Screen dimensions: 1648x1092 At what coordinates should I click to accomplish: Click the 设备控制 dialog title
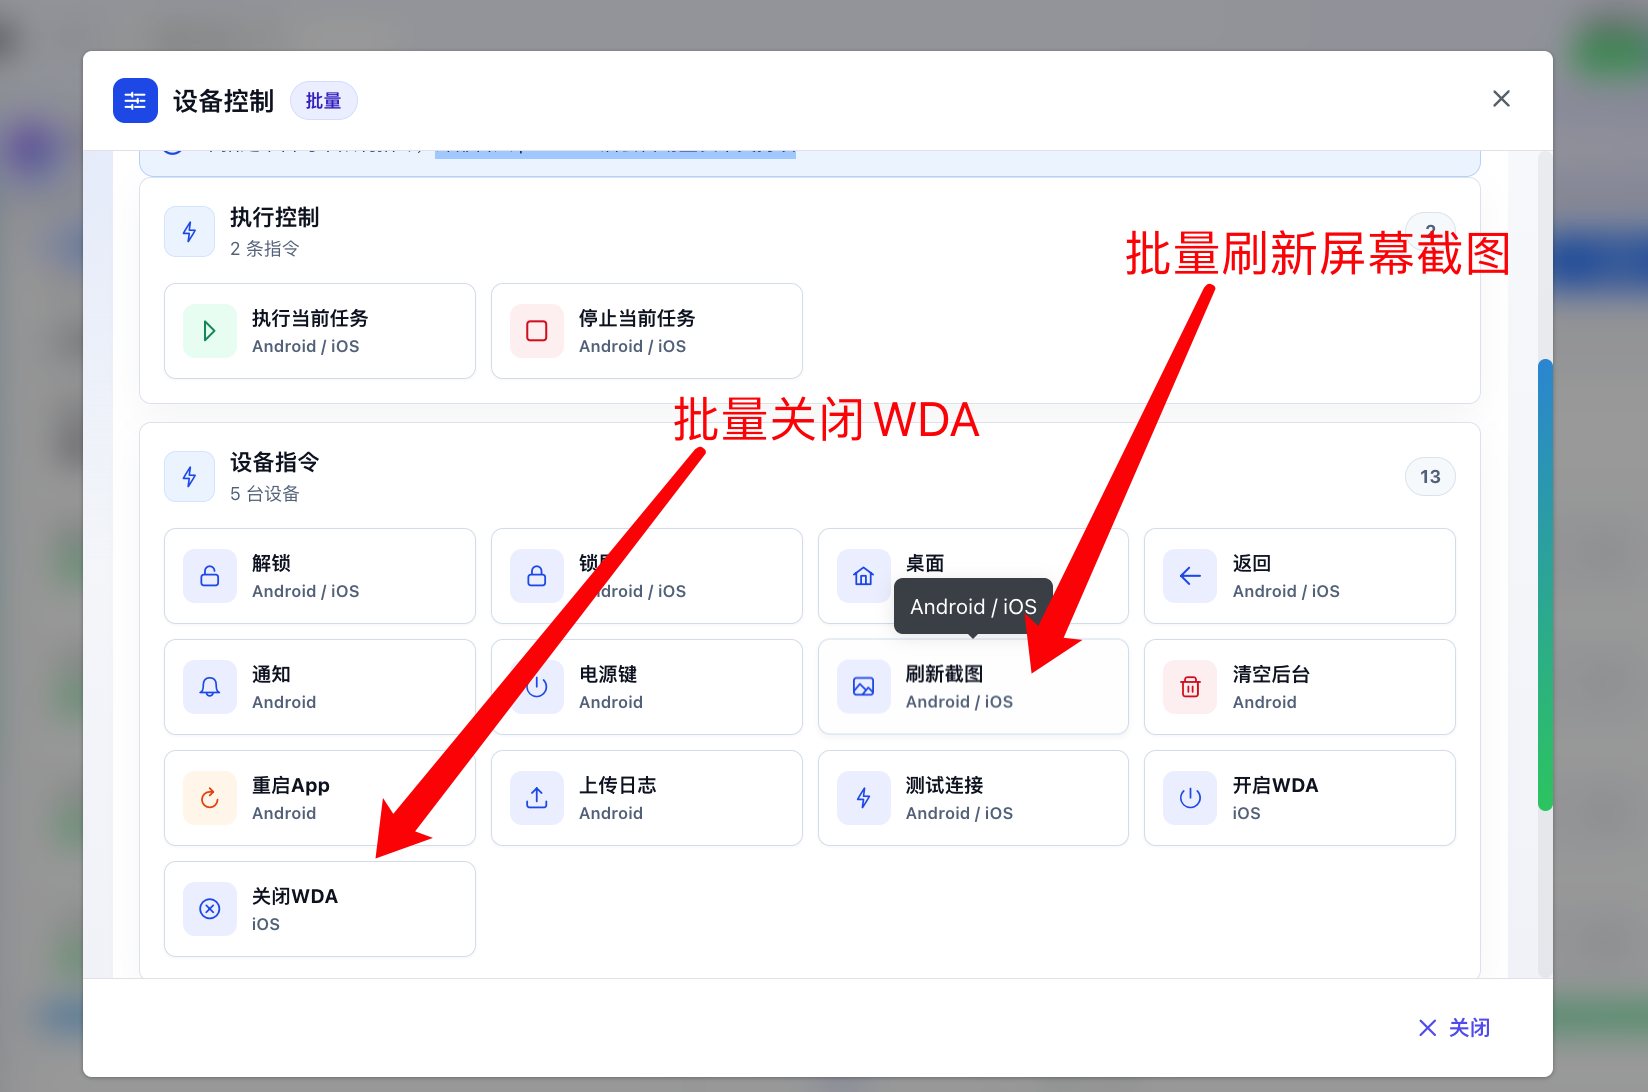tap(223, 101)
